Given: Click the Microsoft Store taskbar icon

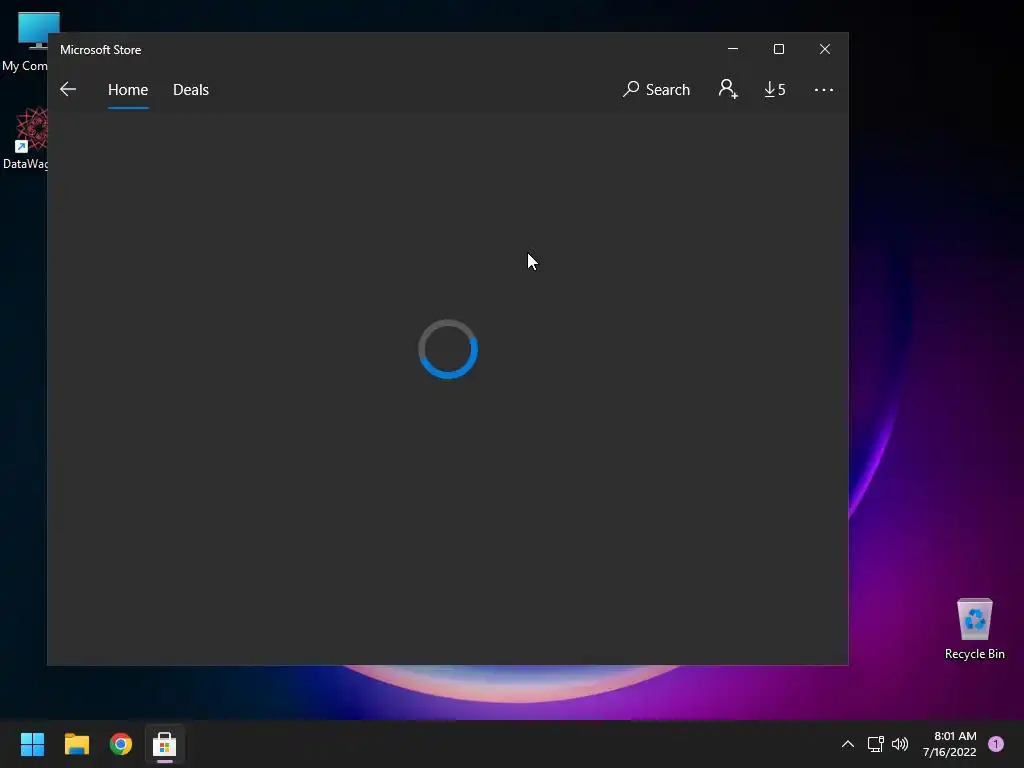Looking at the screenshot, I should point(165,744).
